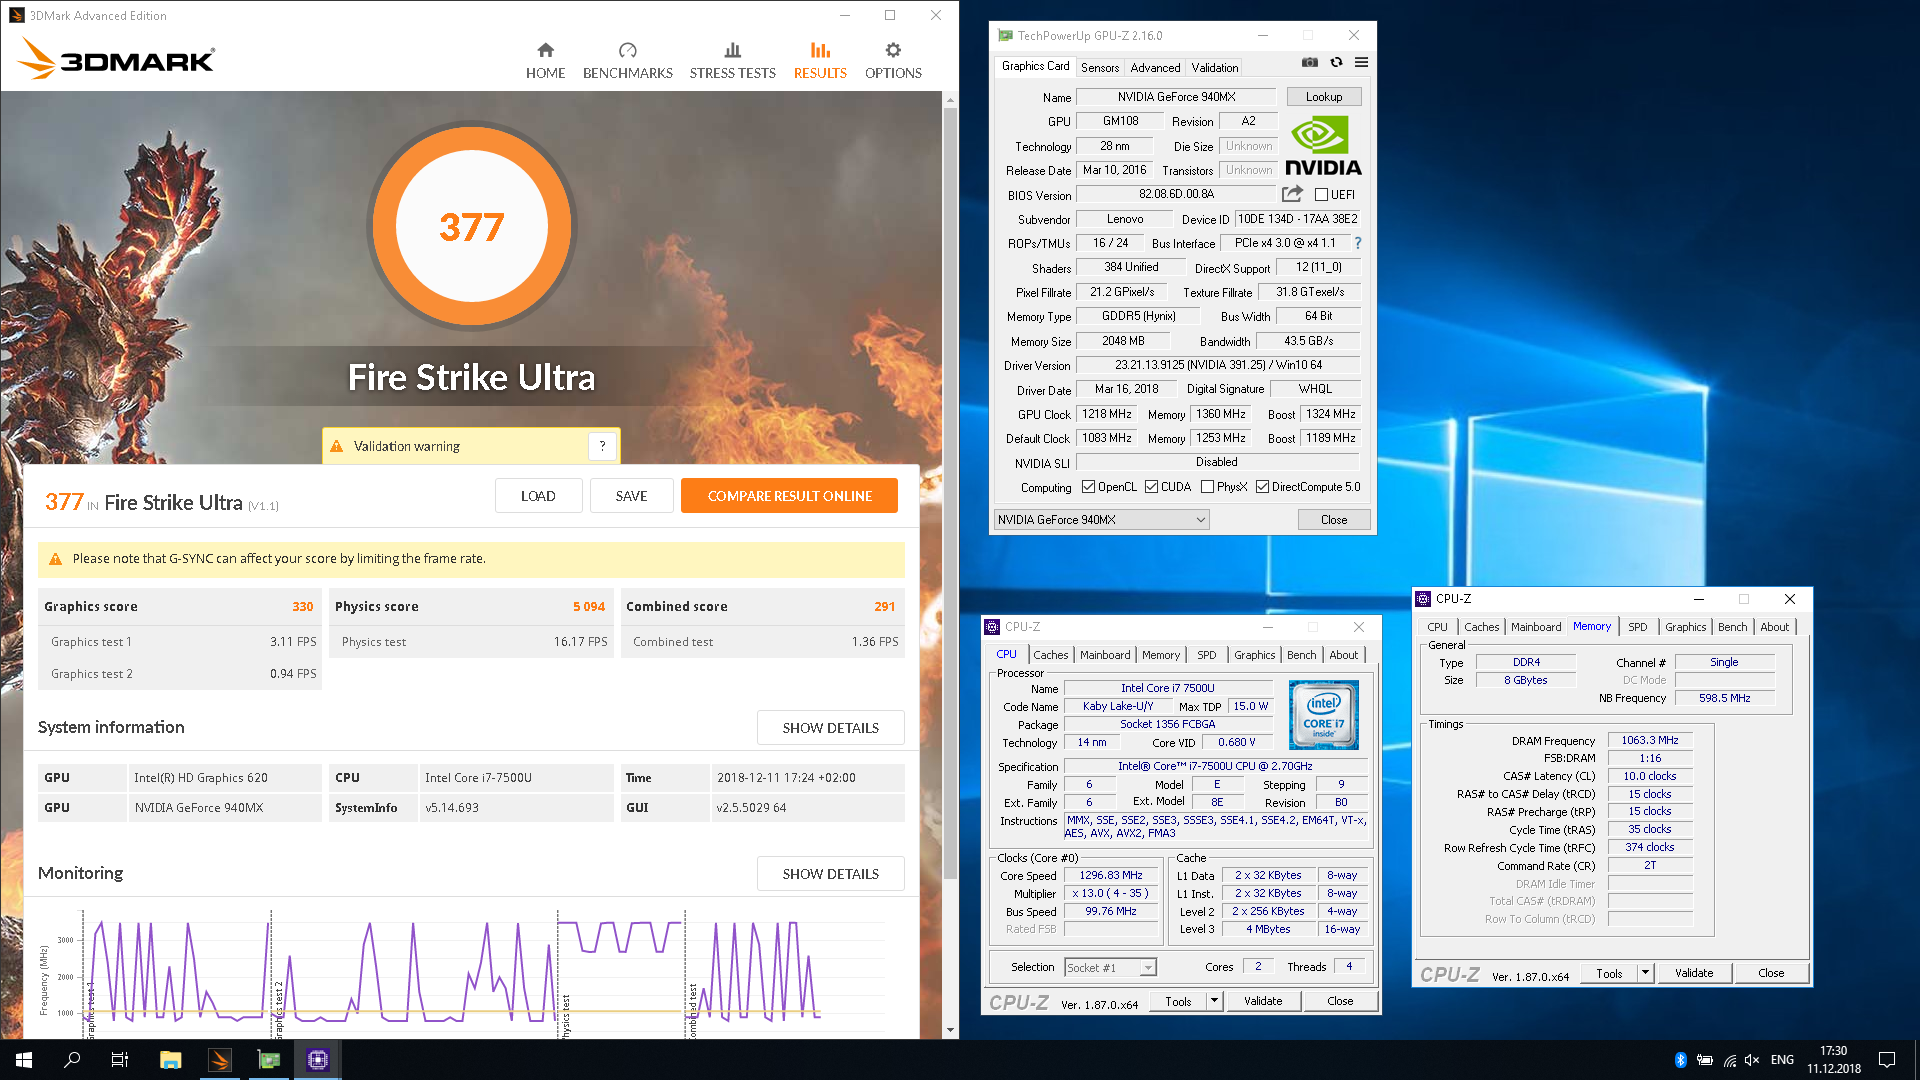Click the Bluetooth tray icon
The image size is (1920, 1080).
point(1680,1060)
